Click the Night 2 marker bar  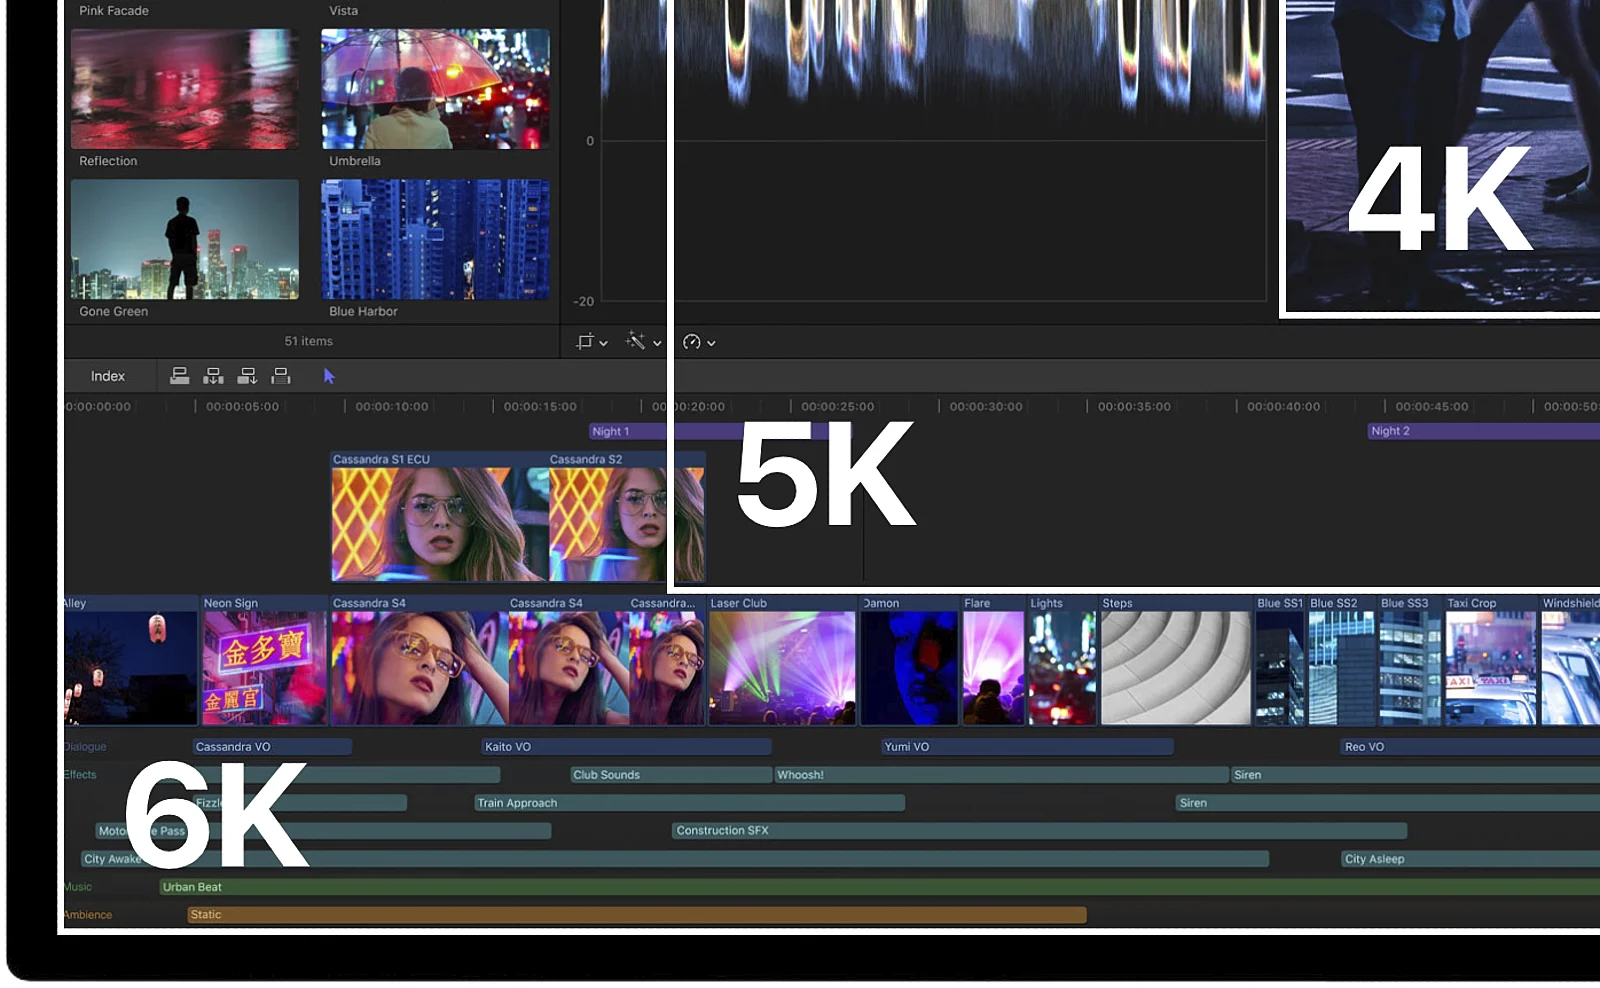[x=1483, y=431]
